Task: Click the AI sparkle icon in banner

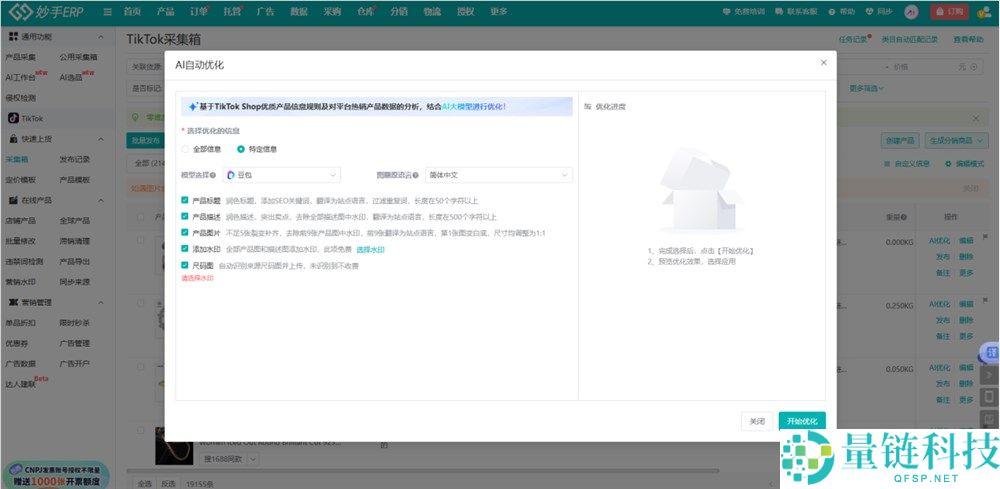Action: [192, 107]
